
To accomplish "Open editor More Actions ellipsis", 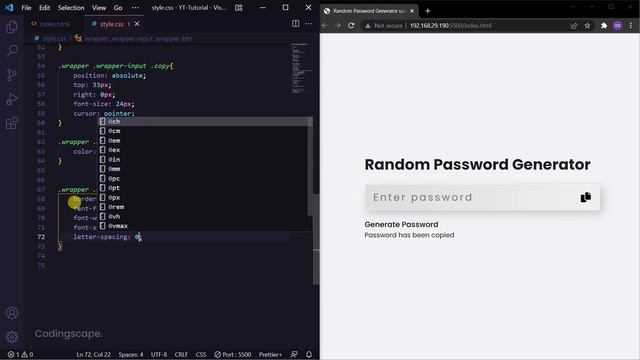I will point(309,24).
